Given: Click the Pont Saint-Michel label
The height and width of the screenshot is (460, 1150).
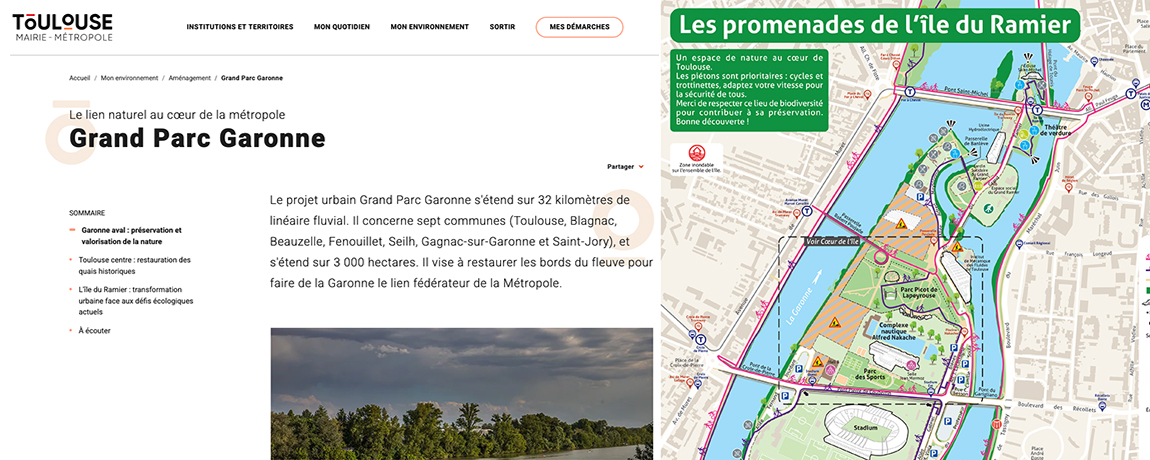Looking at the screenshot, I should click(x=966, y=90).
